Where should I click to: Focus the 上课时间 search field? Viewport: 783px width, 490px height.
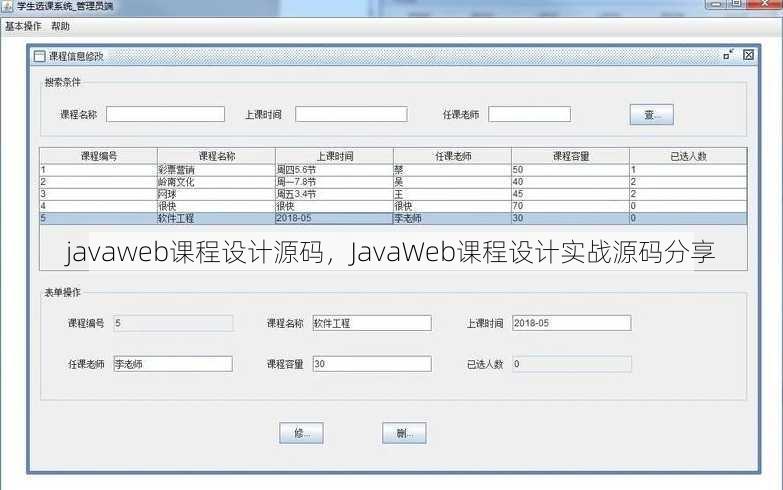click(351, 114)
